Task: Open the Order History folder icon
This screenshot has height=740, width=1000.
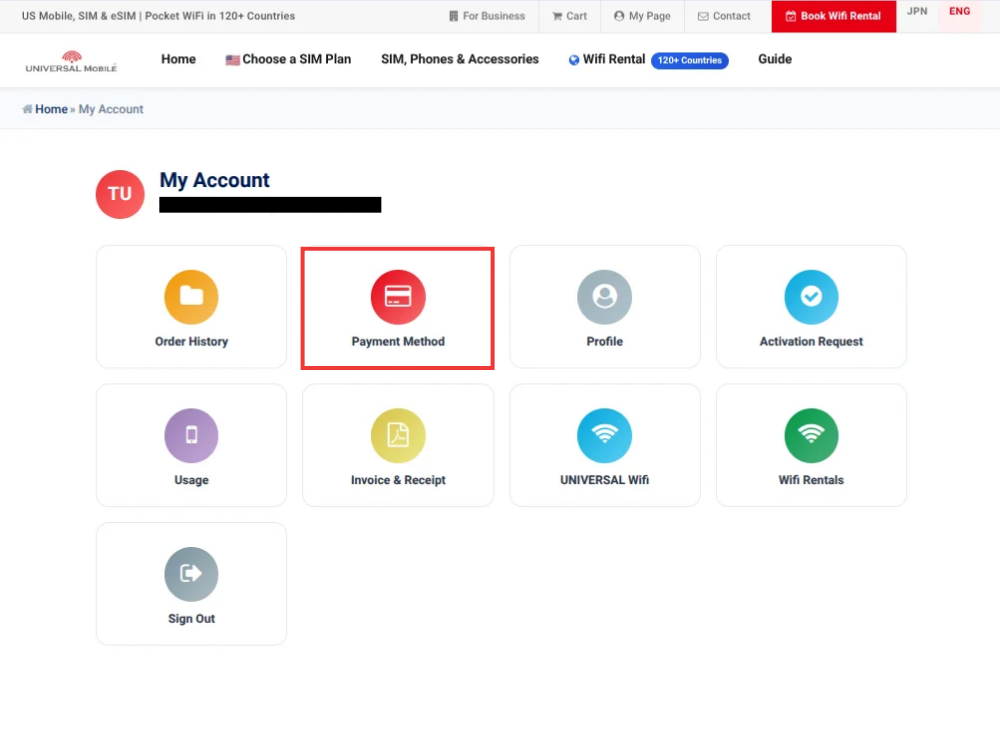Action: tap(191, 297)
